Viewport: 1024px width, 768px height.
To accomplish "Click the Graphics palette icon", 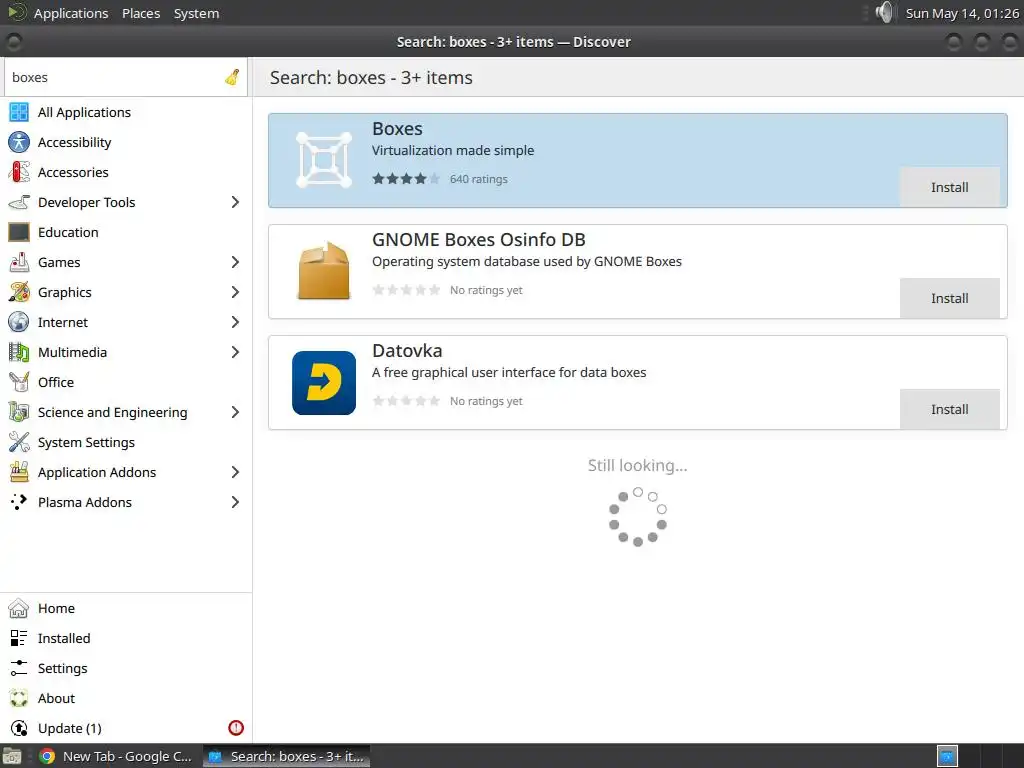I will [19, 293].
